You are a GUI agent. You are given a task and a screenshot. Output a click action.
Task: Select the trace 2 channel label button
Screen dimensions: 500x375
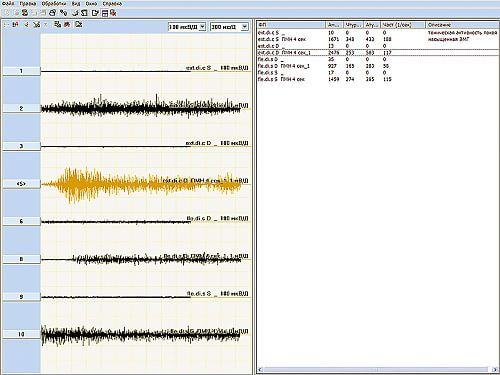tap(21, 108)
